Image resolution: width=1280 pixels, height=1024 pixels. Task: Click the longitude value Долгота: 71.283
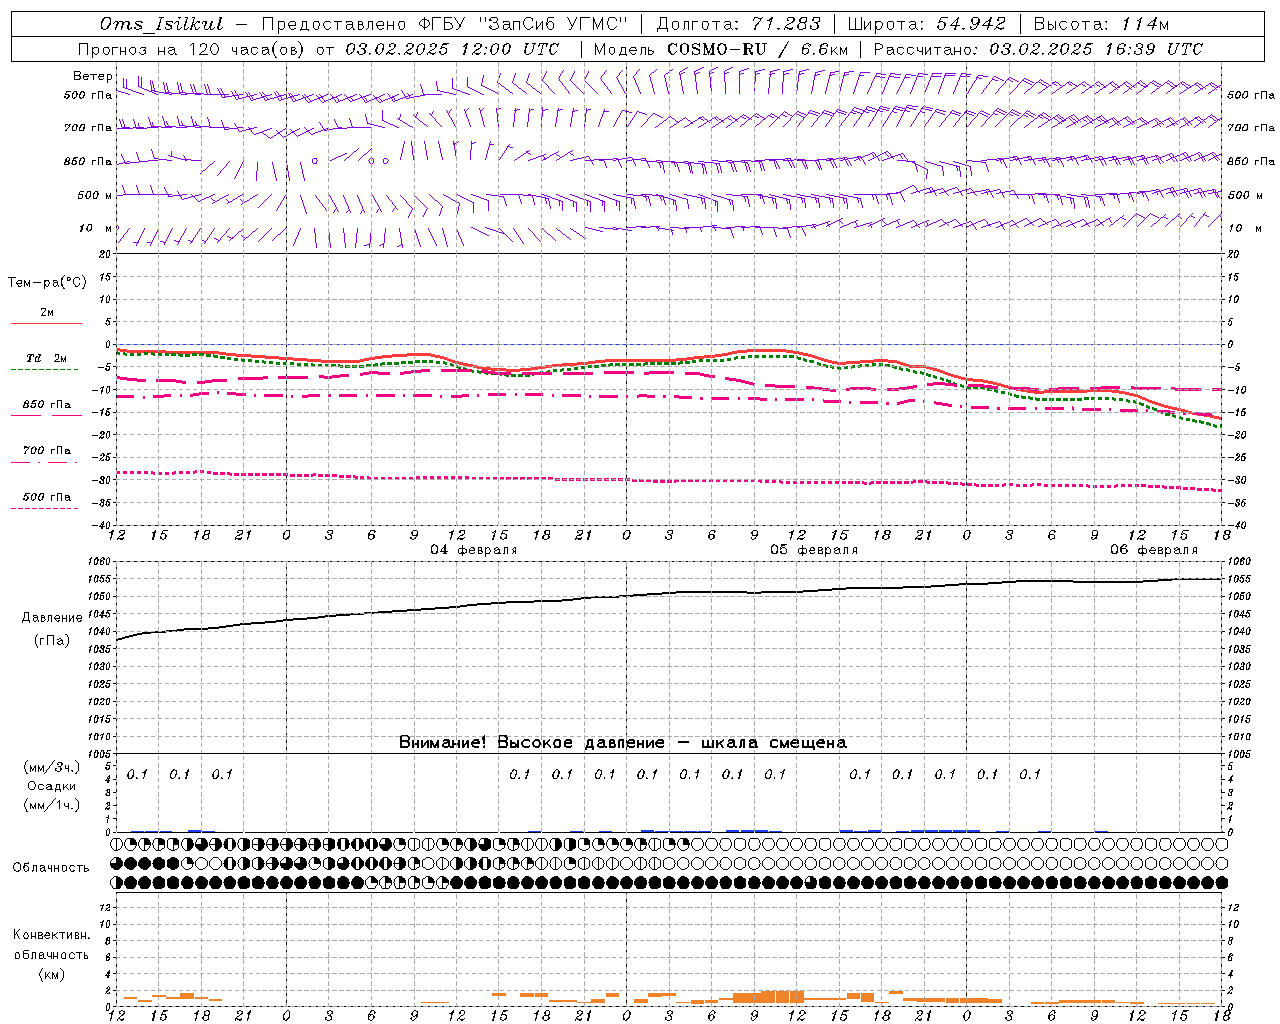pyautogui.click(x=738, y=24)
